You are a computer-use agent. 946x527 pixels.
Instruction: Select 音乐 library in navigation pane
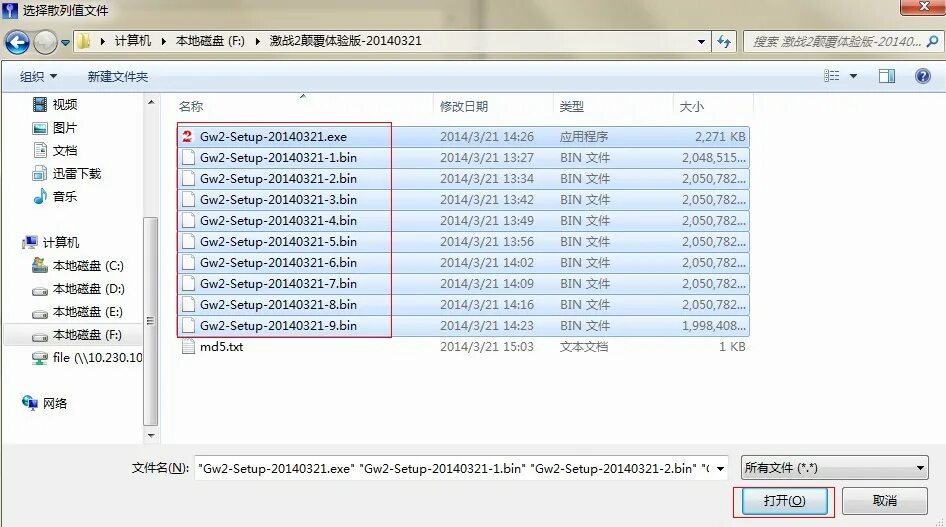[x=55, y=197]
